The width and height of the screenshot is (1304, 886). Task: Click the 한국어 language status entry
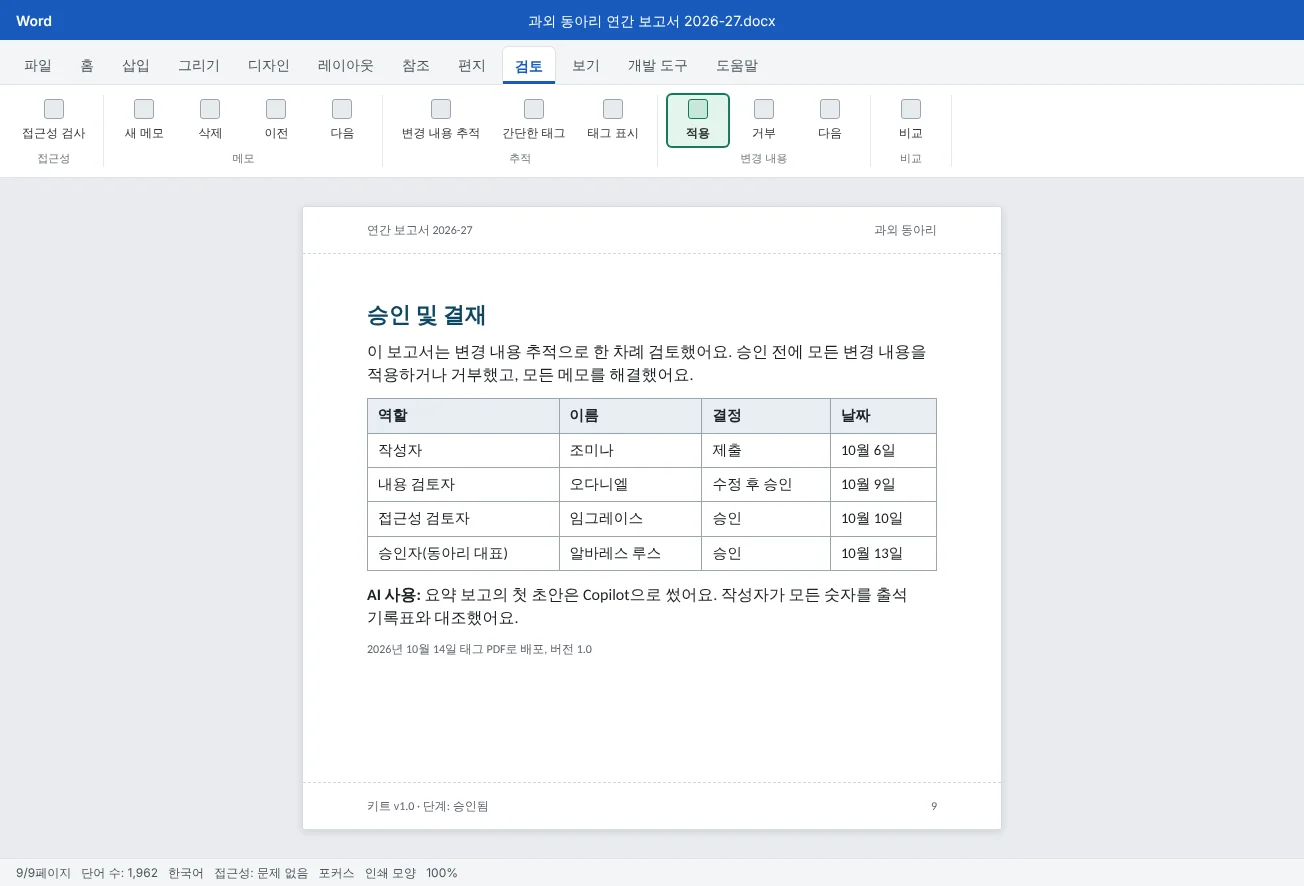(186, 873)
